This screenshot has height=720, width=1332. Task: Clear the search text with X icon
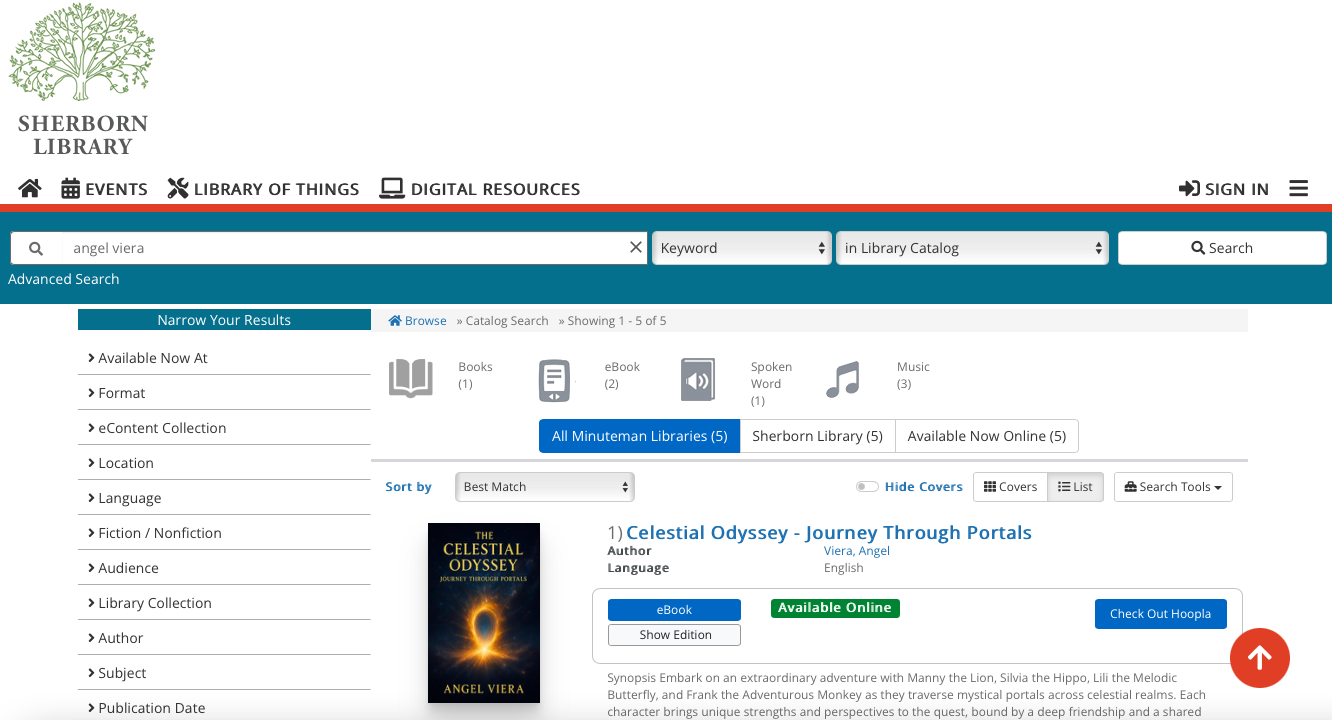(x=636, y=248)
